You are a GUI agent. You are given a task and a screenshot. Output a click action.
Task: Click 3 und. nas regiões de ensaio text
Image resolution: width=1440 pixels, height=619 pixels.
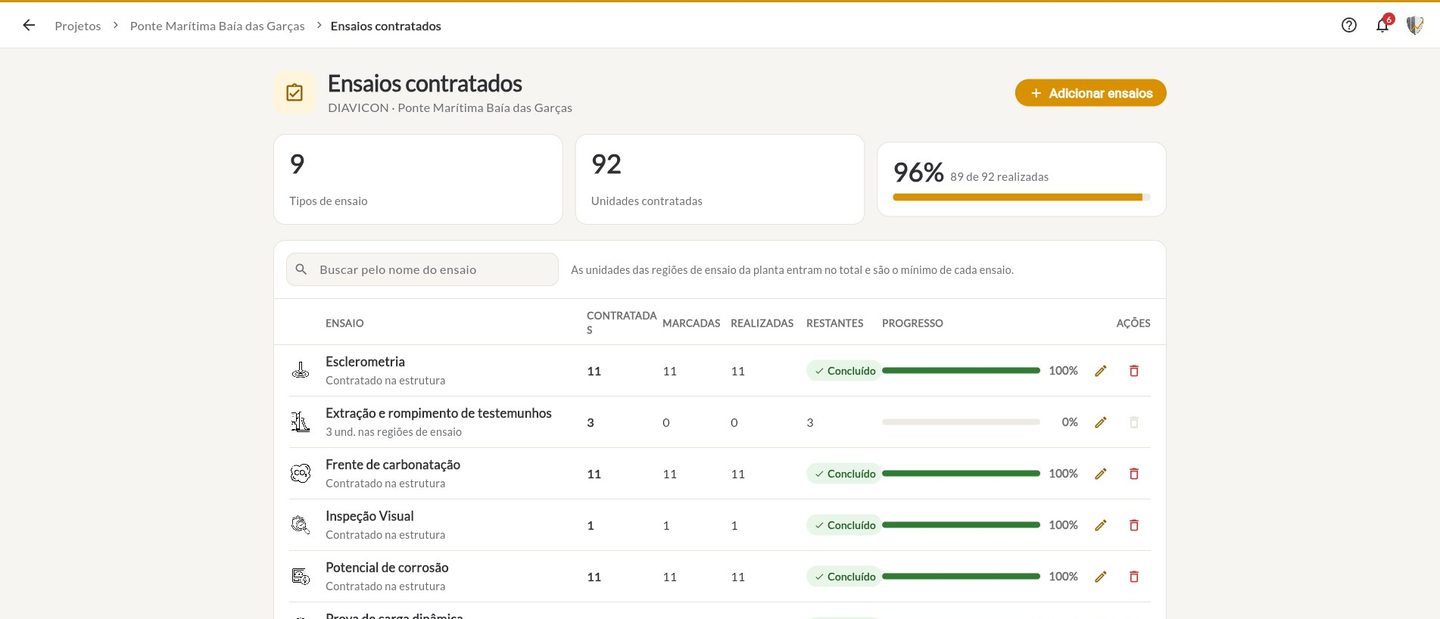(x=394, y=432)
